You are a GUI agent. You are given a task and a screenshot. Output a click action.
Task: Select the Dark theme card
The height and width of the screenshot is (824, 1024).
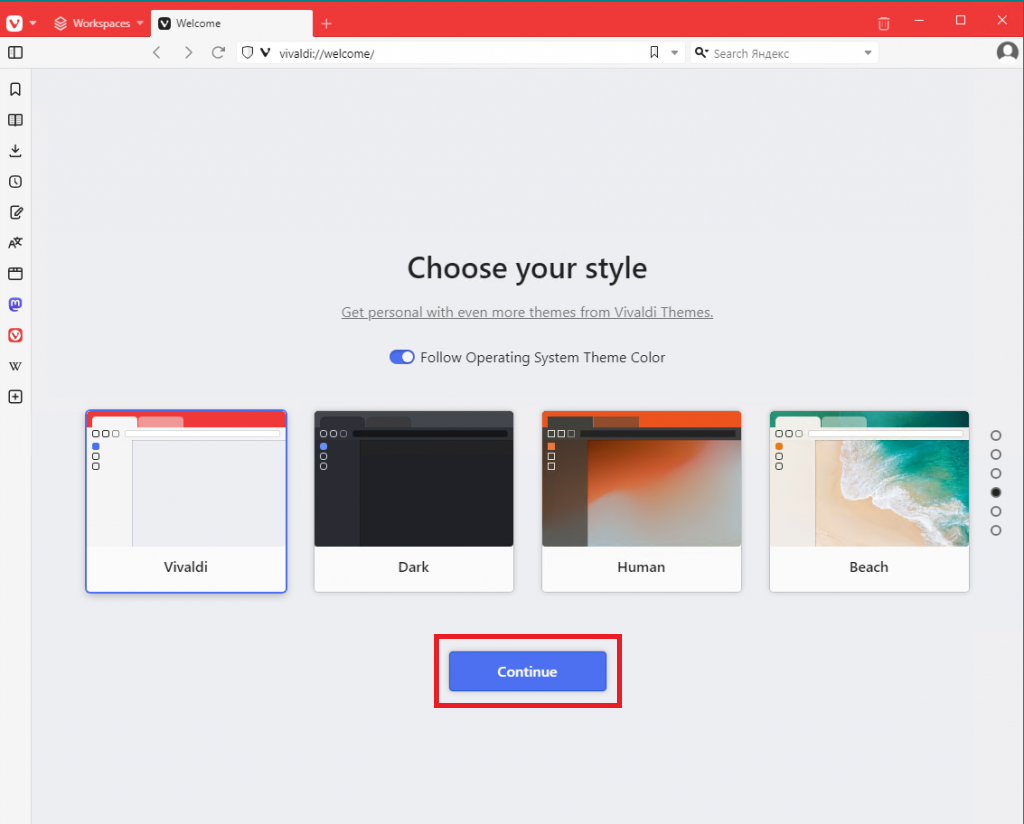tap(413, 501)
